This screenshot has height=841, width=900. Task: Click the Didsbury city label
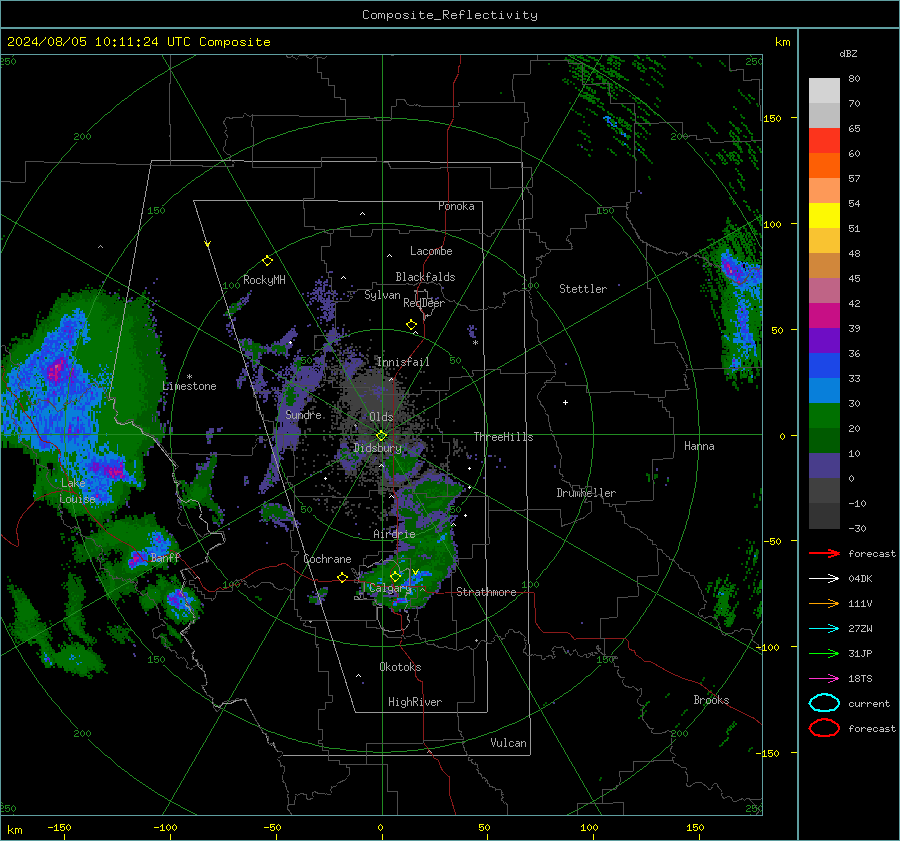[x=377, y=448]
